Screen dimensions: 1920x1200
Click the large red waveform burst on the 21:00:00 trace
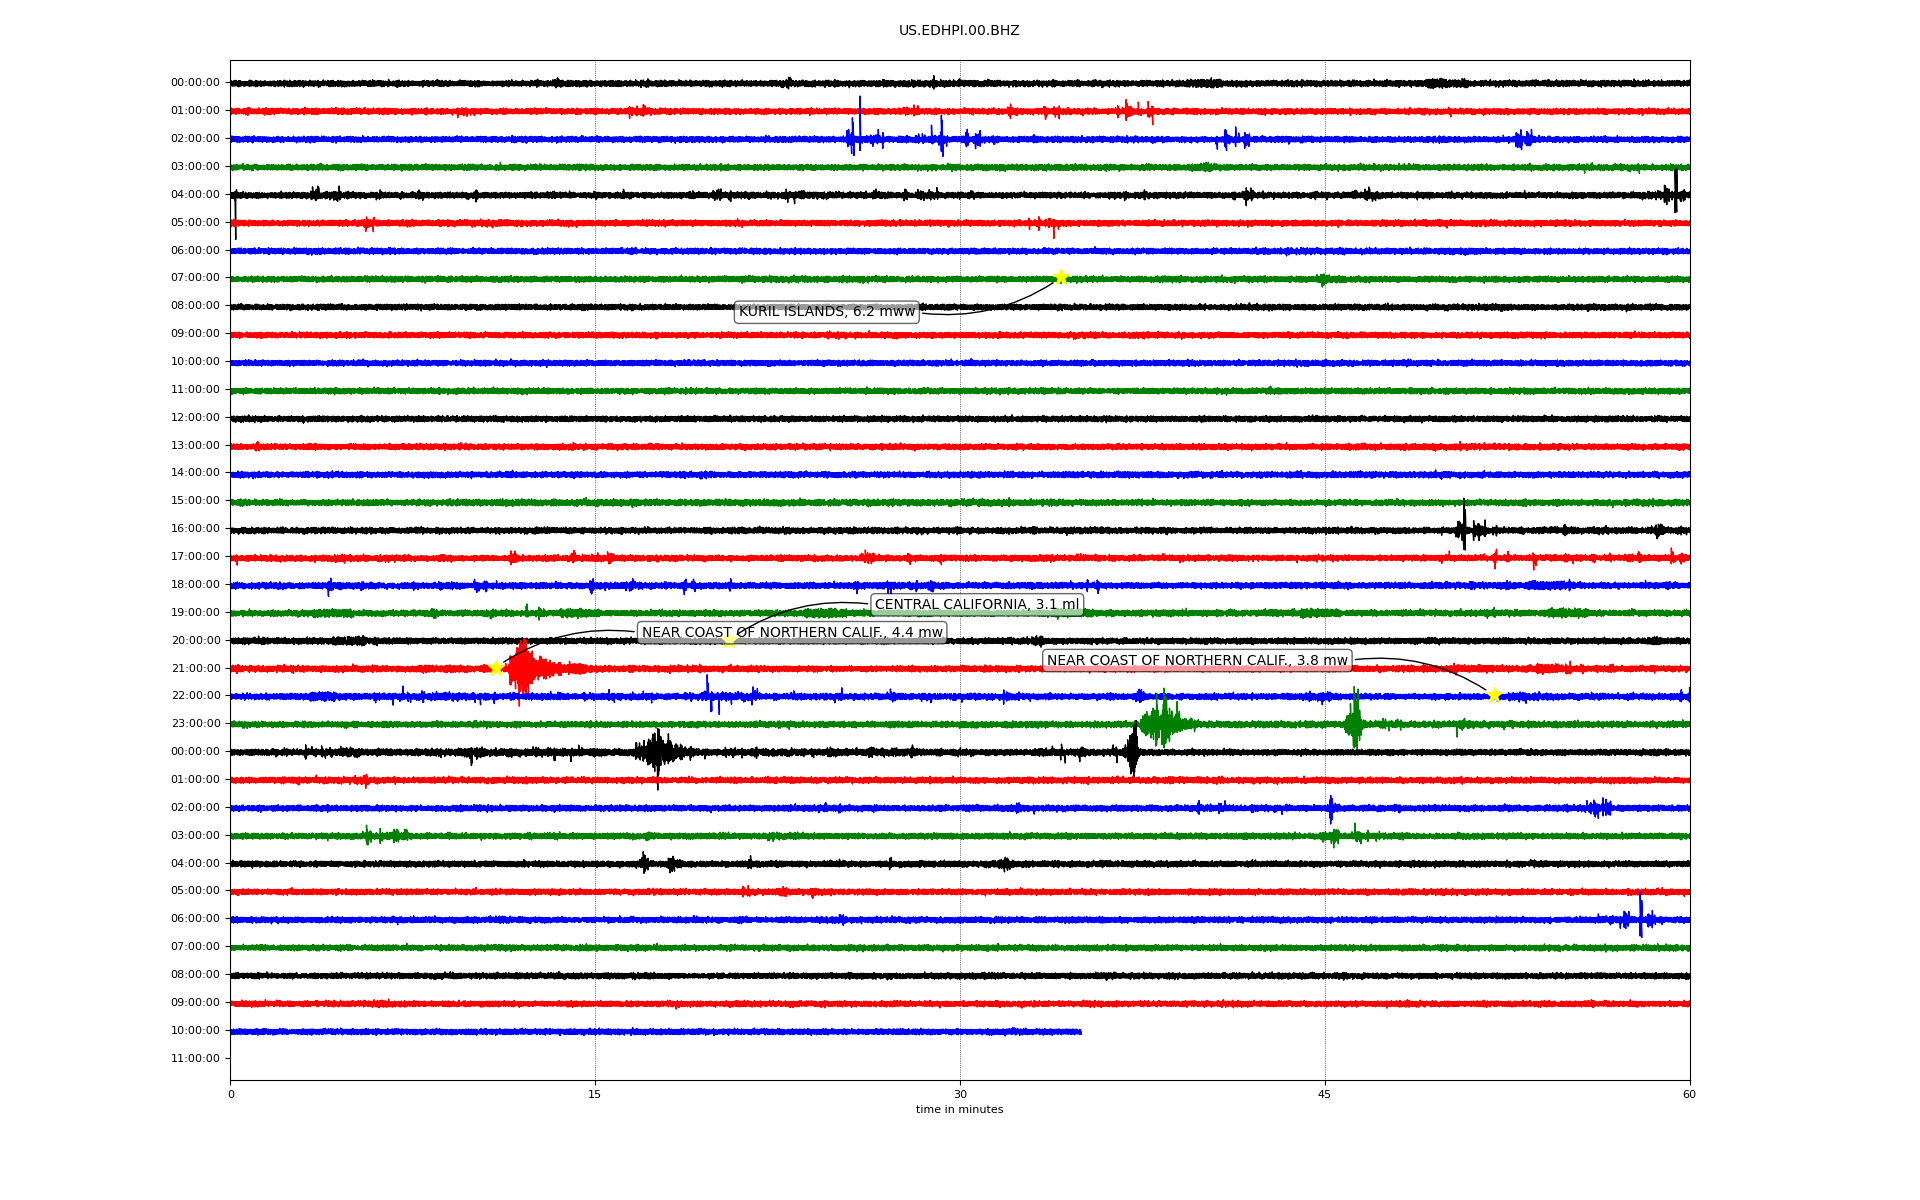pos(525,668)
